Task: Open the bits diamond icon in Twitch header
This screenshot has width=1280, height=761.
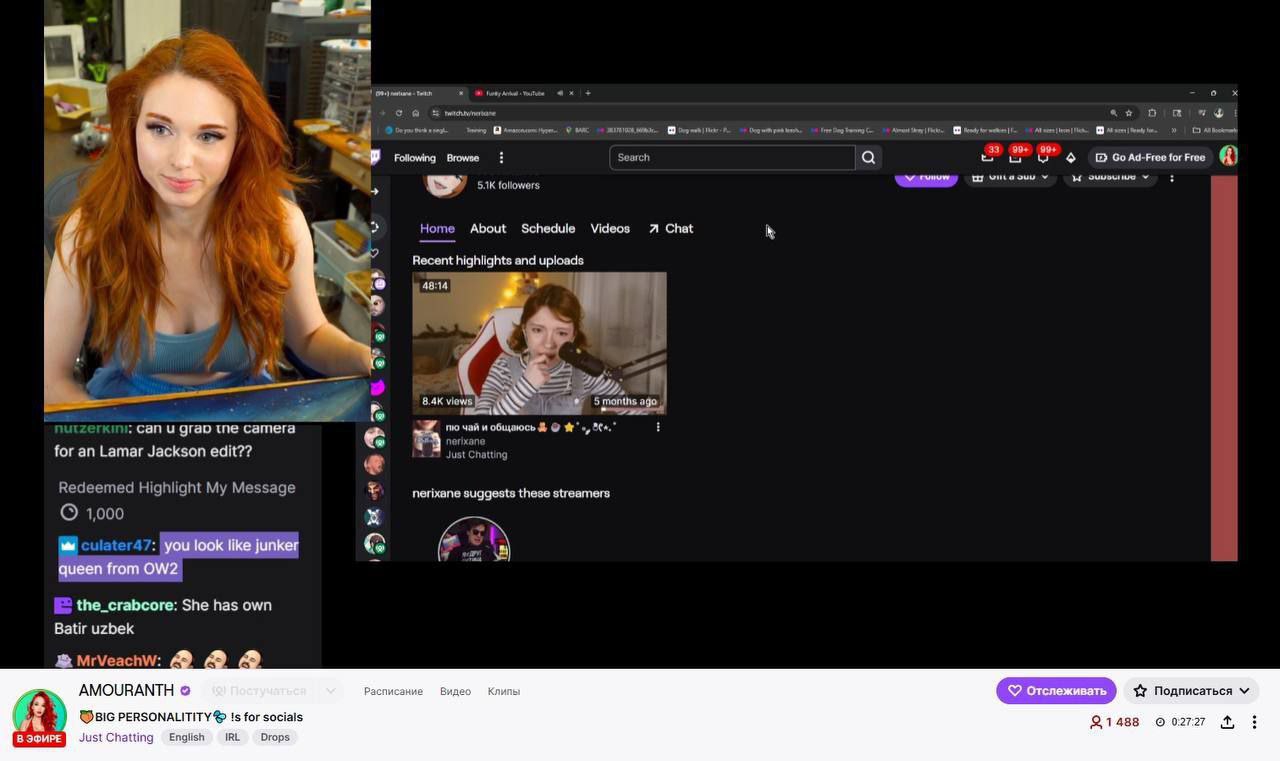Action: (1071, 158)
